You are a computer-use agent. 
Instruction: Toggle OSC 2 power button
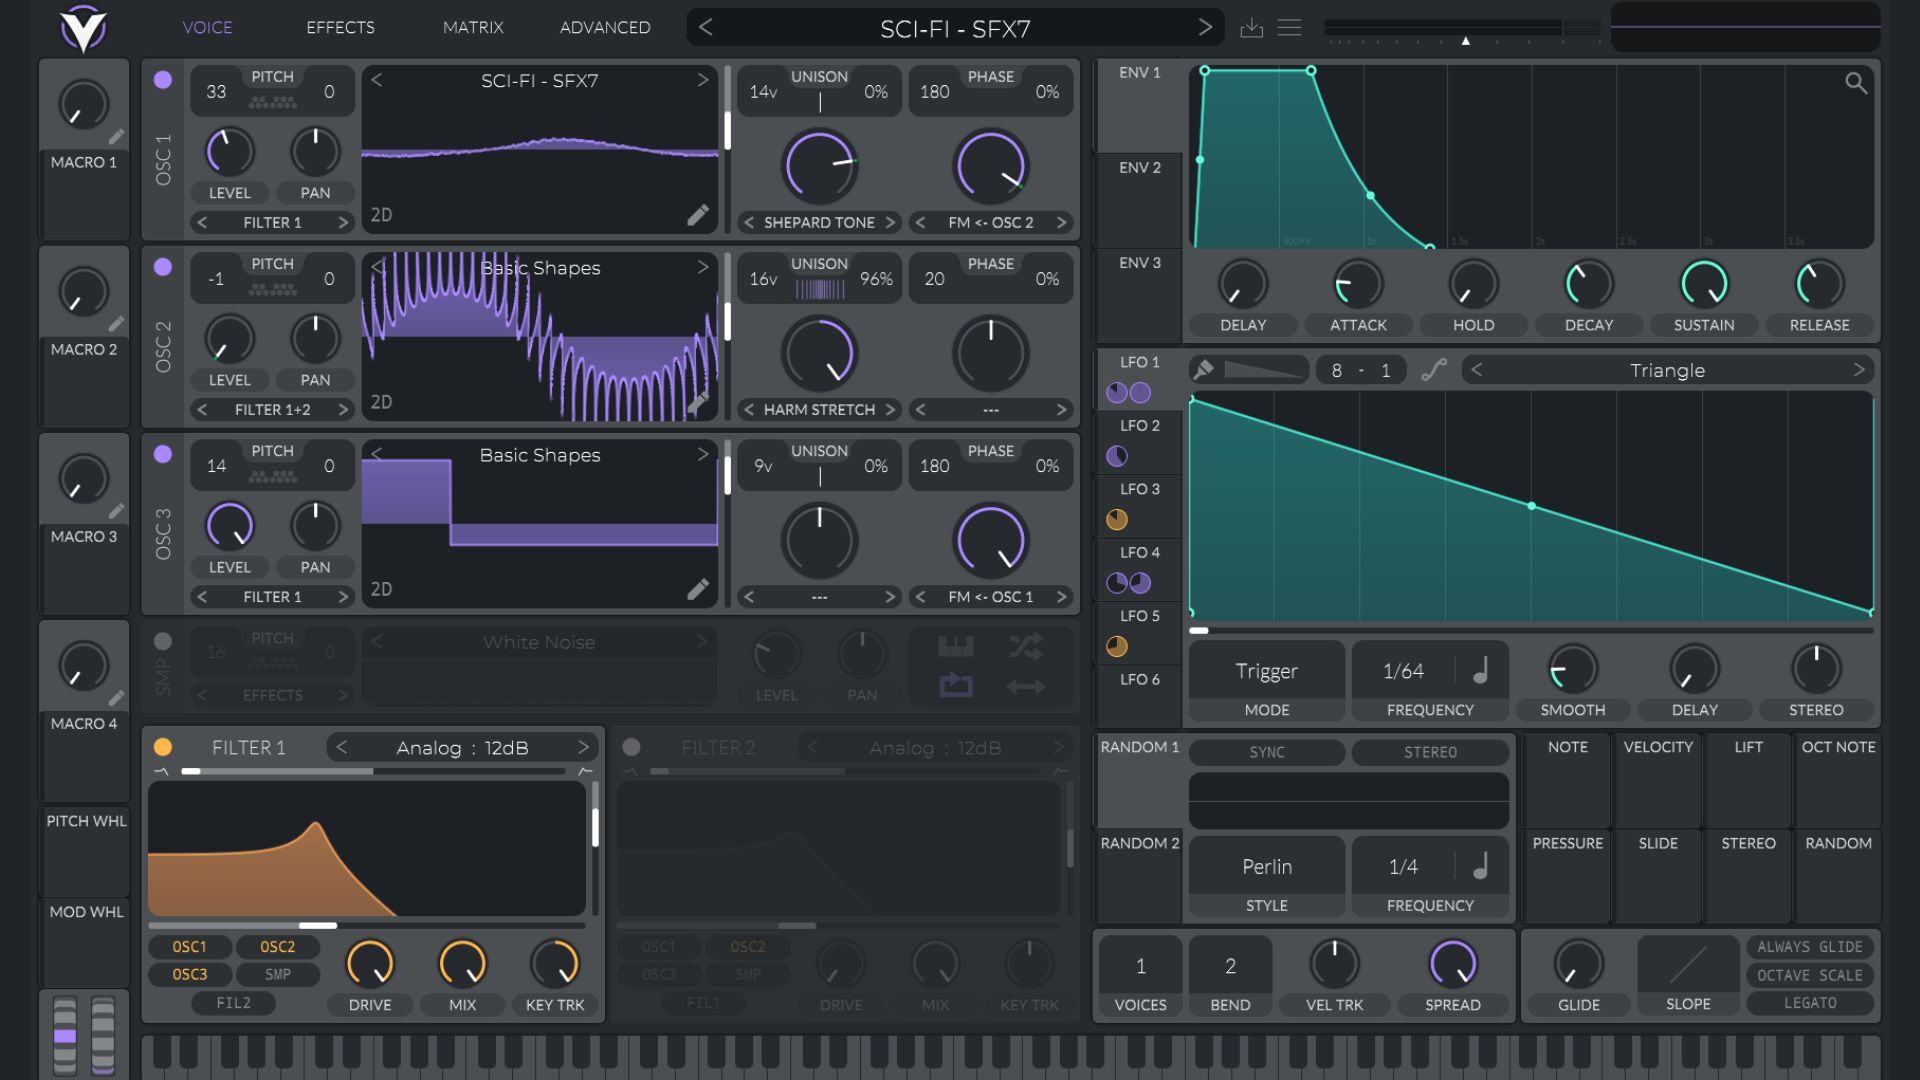tap(163, 267)
